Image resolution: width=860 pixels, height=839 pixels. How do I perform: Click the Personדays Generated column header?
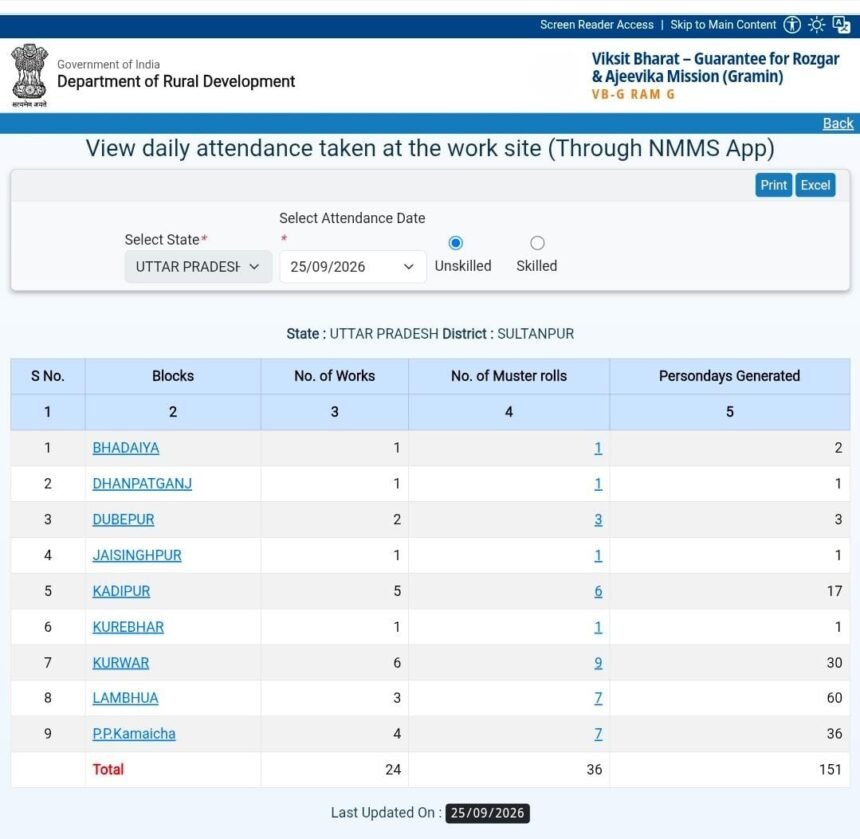click(x=729, y=376)
